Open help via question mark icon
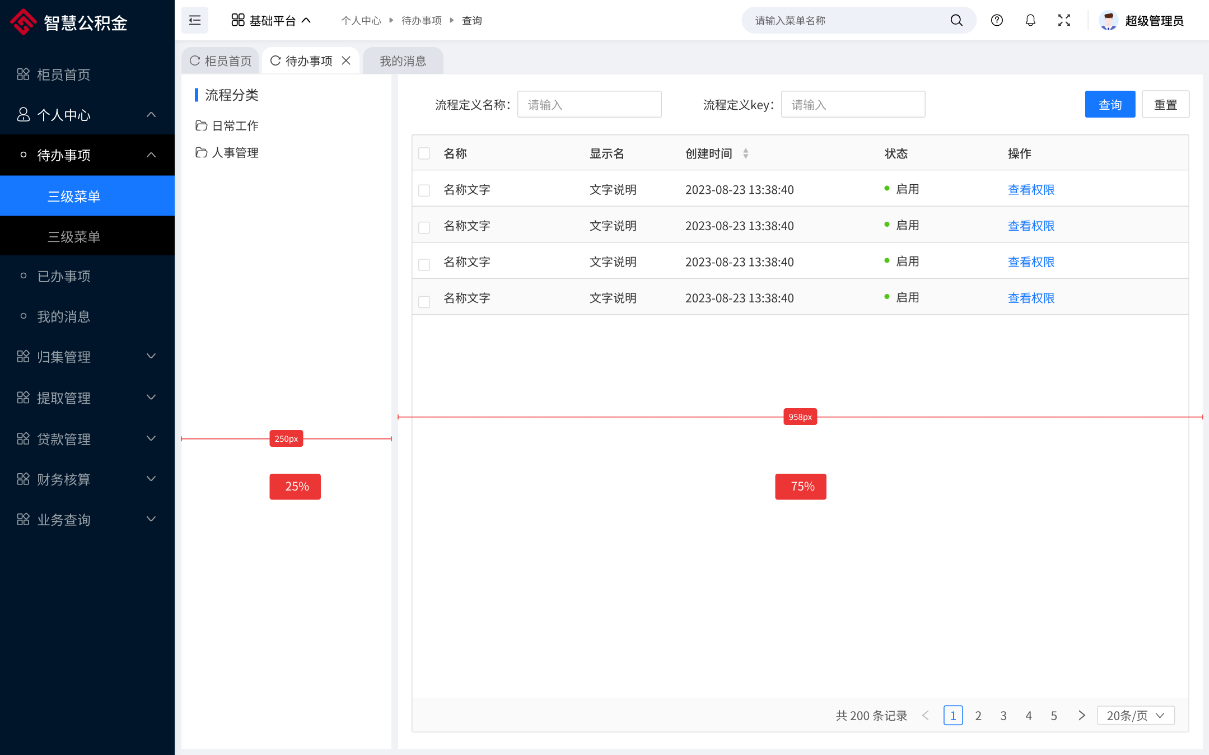This screenshot has height=755, width=1209. (997, 20)
